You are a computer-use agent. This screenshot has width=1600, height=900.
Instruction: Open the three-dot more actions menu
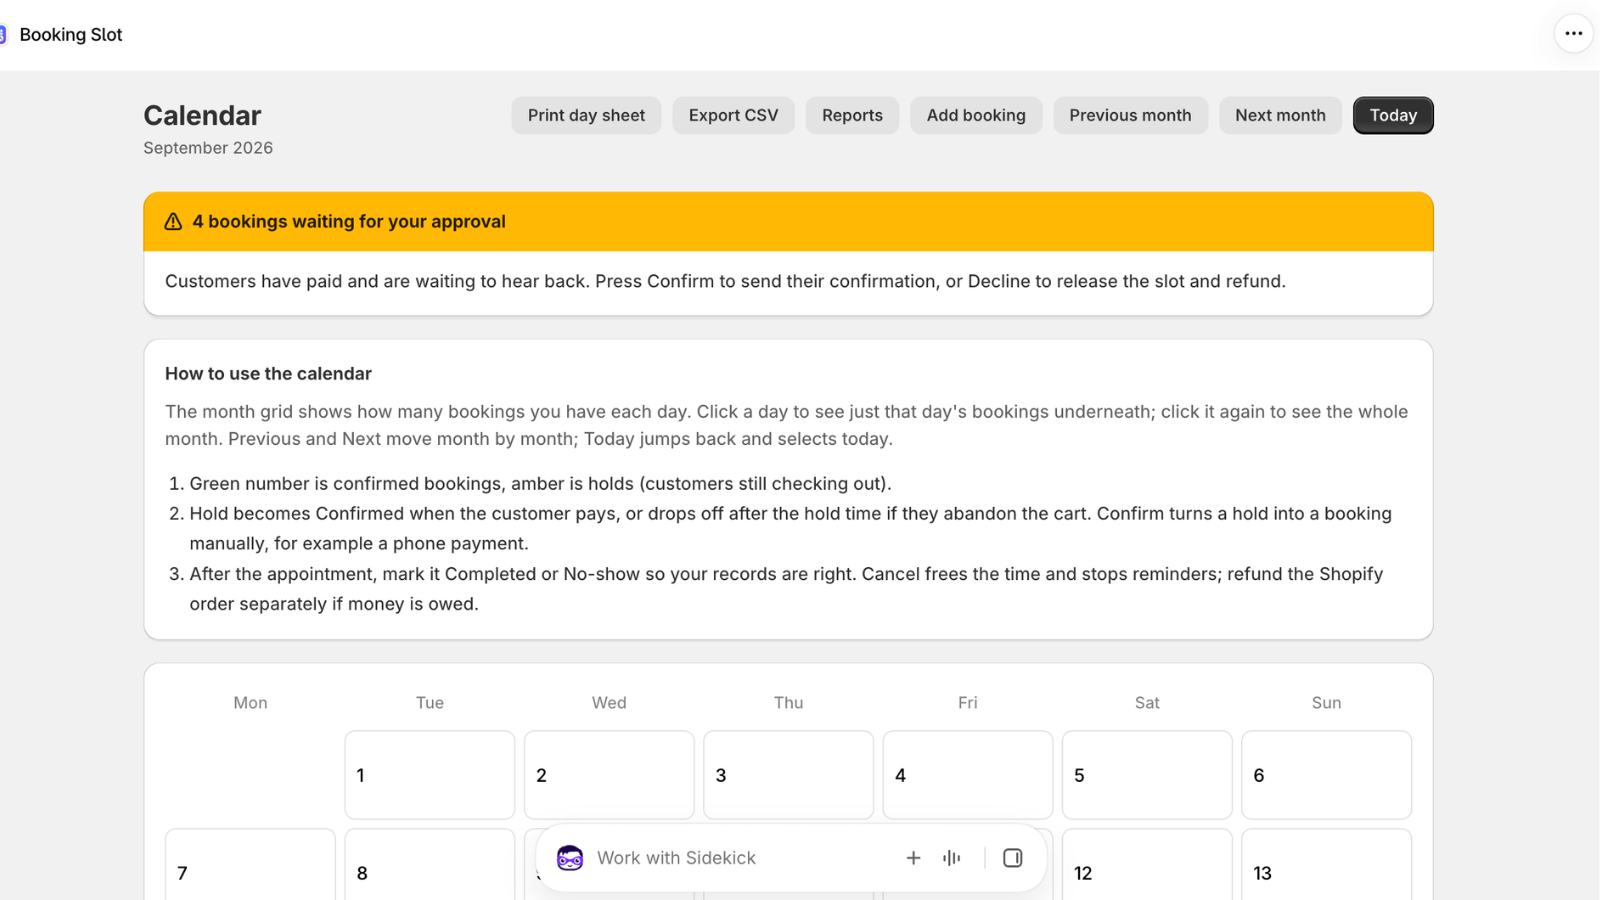pyautogui.click(x=1573, y=34)
